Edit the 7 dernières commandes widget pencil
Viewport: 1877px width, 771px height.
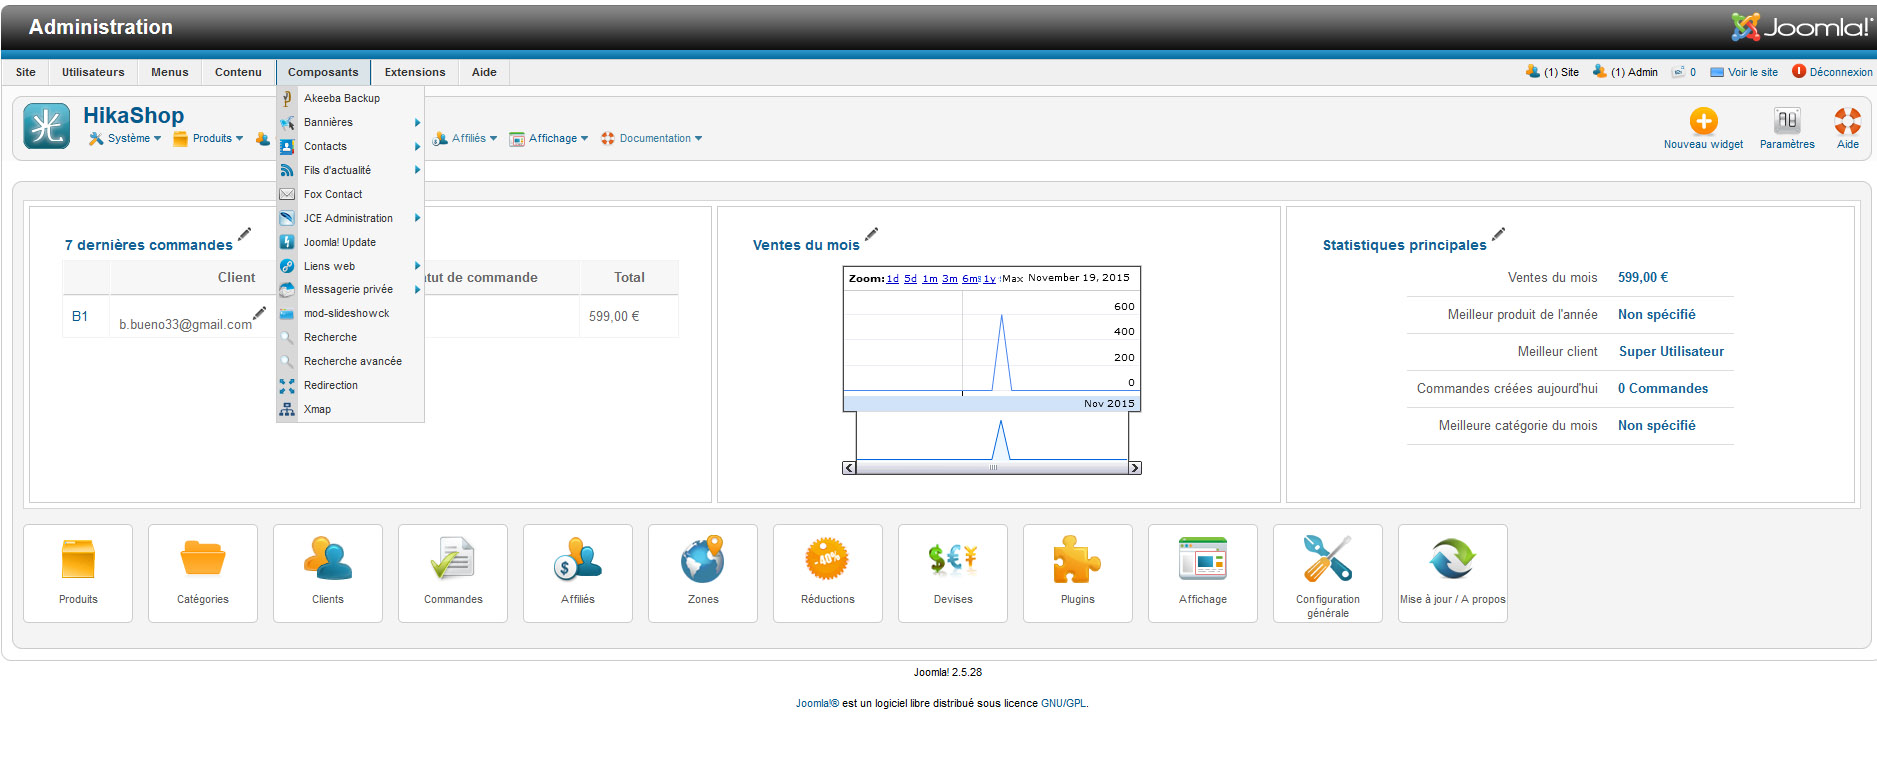[x=244, y=235]
